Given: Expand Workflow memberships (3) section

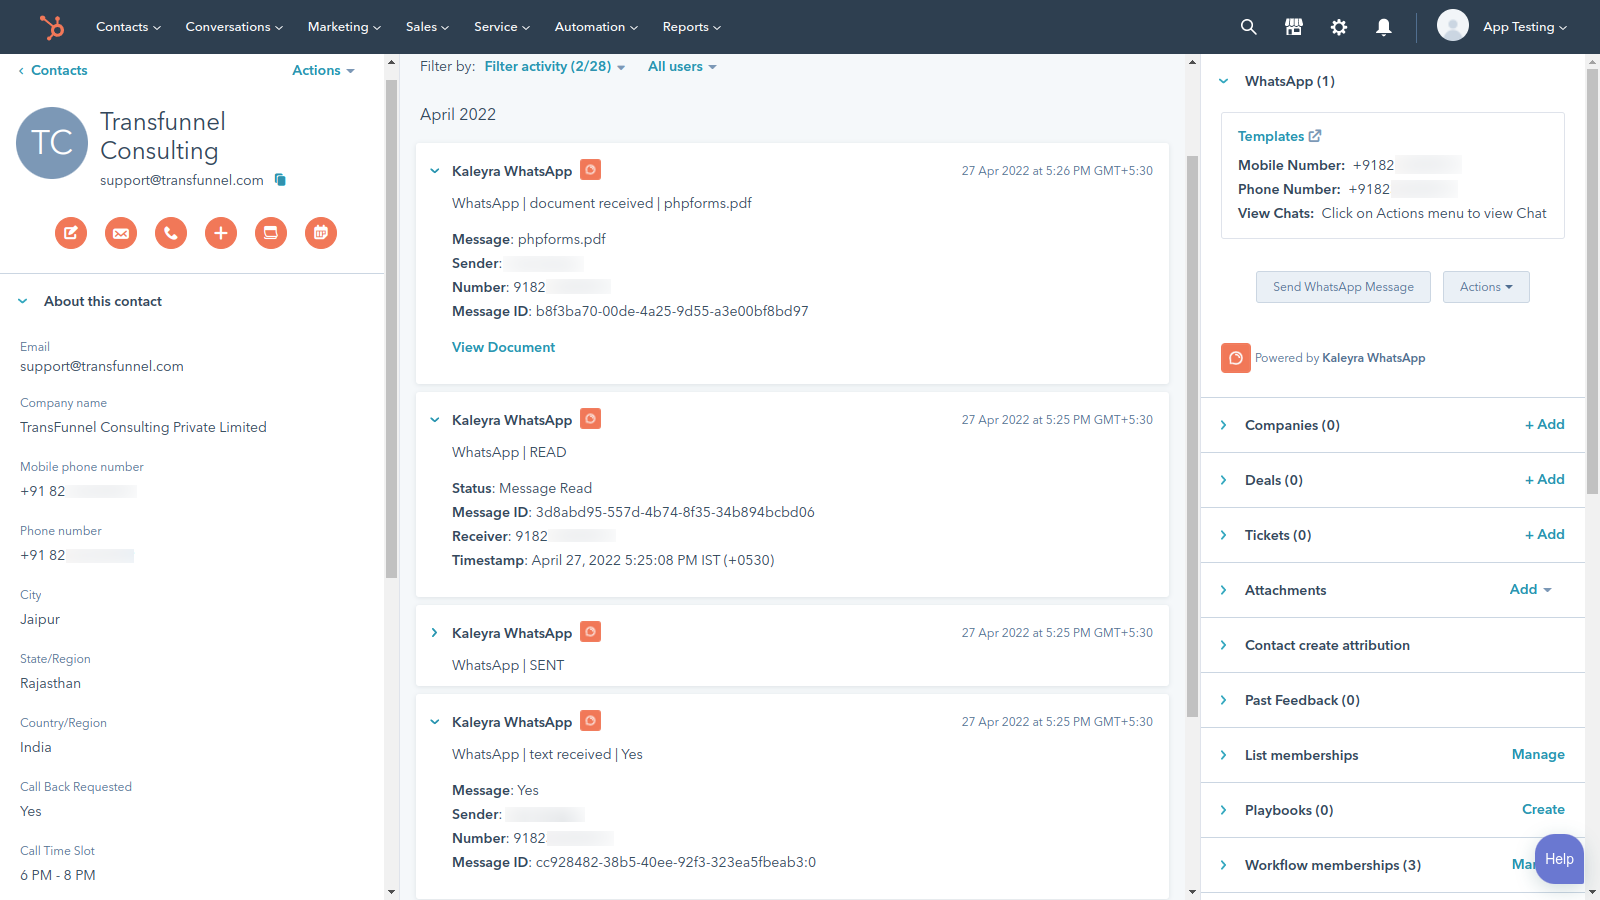Looking at the screenshot, I should 1224,865.
